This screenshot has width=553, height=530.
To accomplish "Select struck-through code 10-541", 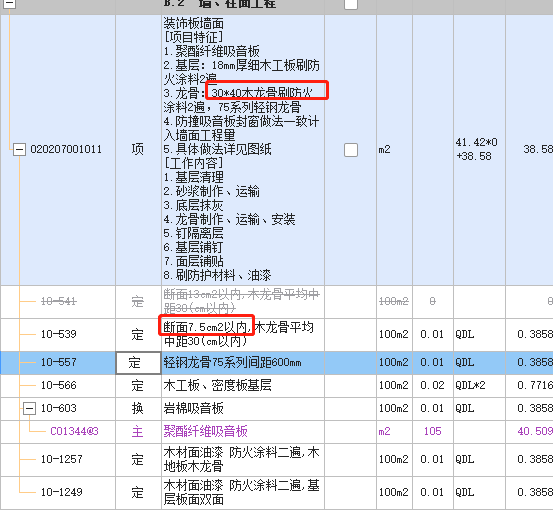I will 59,301.
